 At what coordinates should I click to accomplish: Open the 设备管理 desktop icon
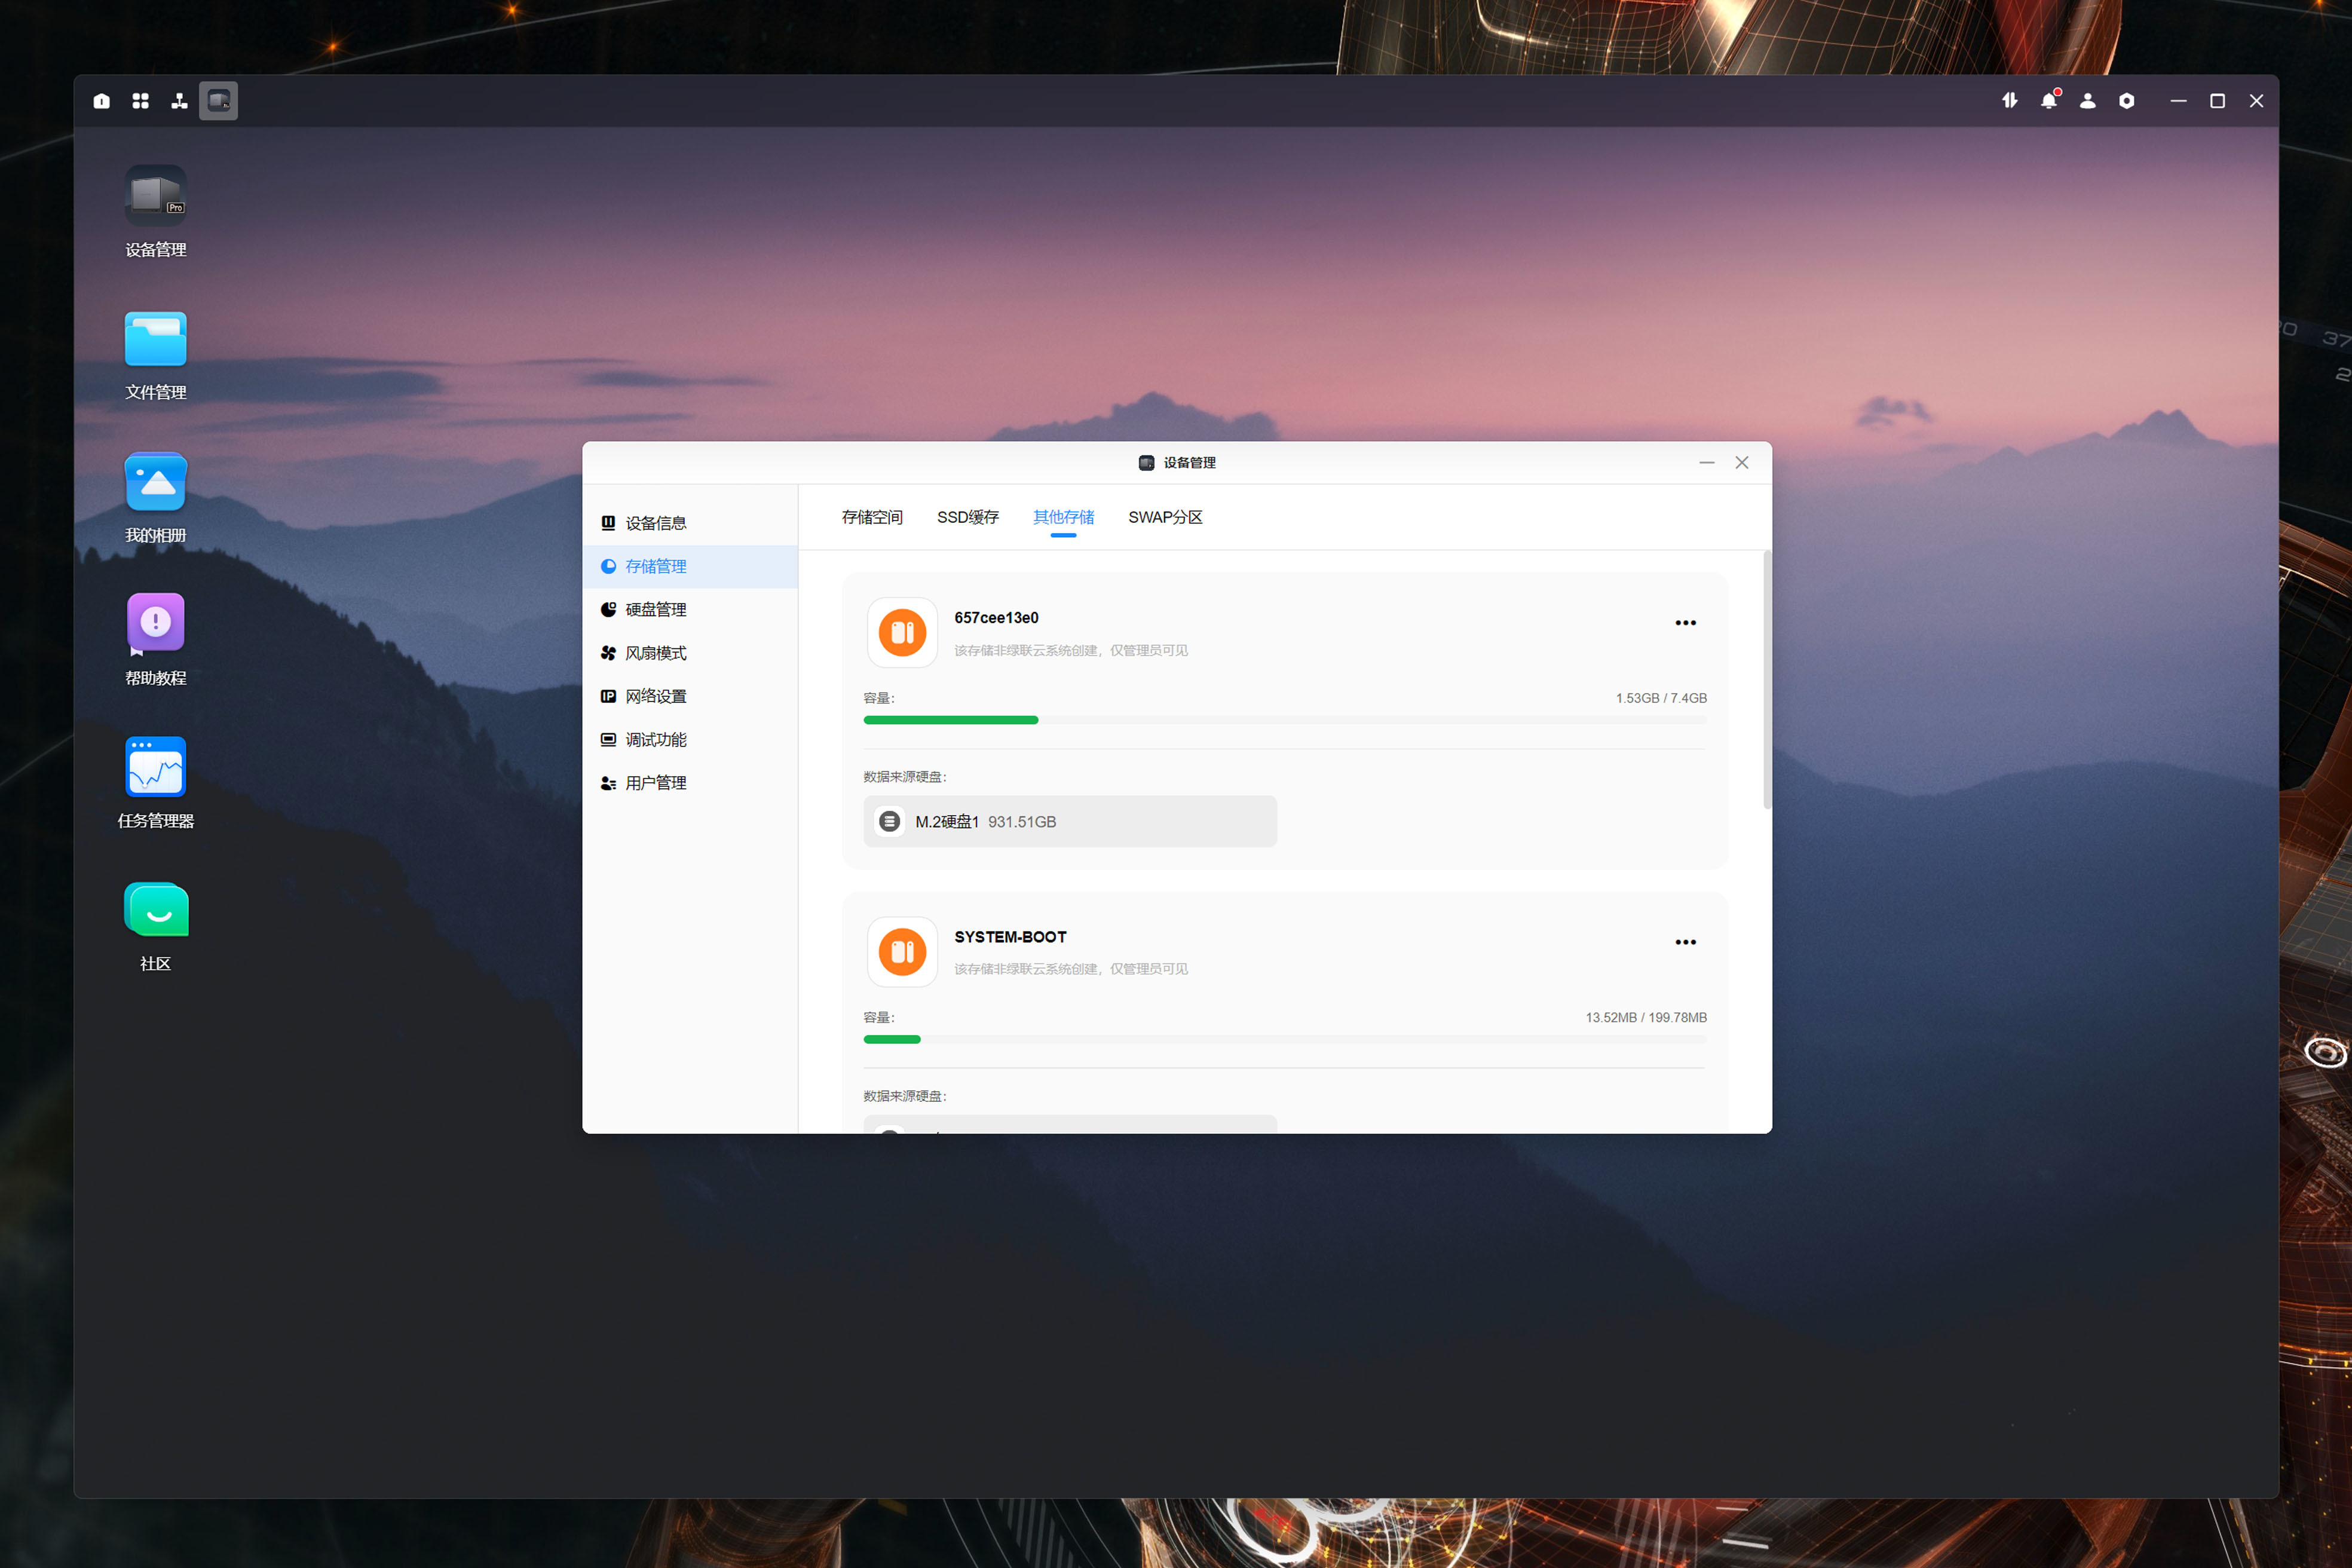(155, 196)
